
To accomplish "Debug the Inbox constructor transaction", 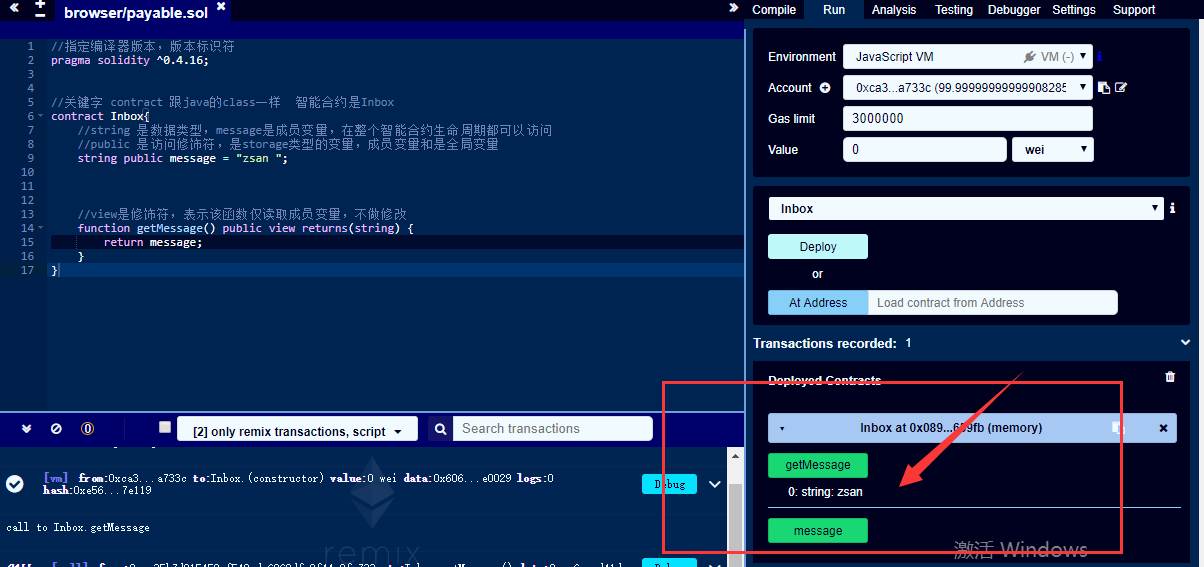I will tap(669, 484).
